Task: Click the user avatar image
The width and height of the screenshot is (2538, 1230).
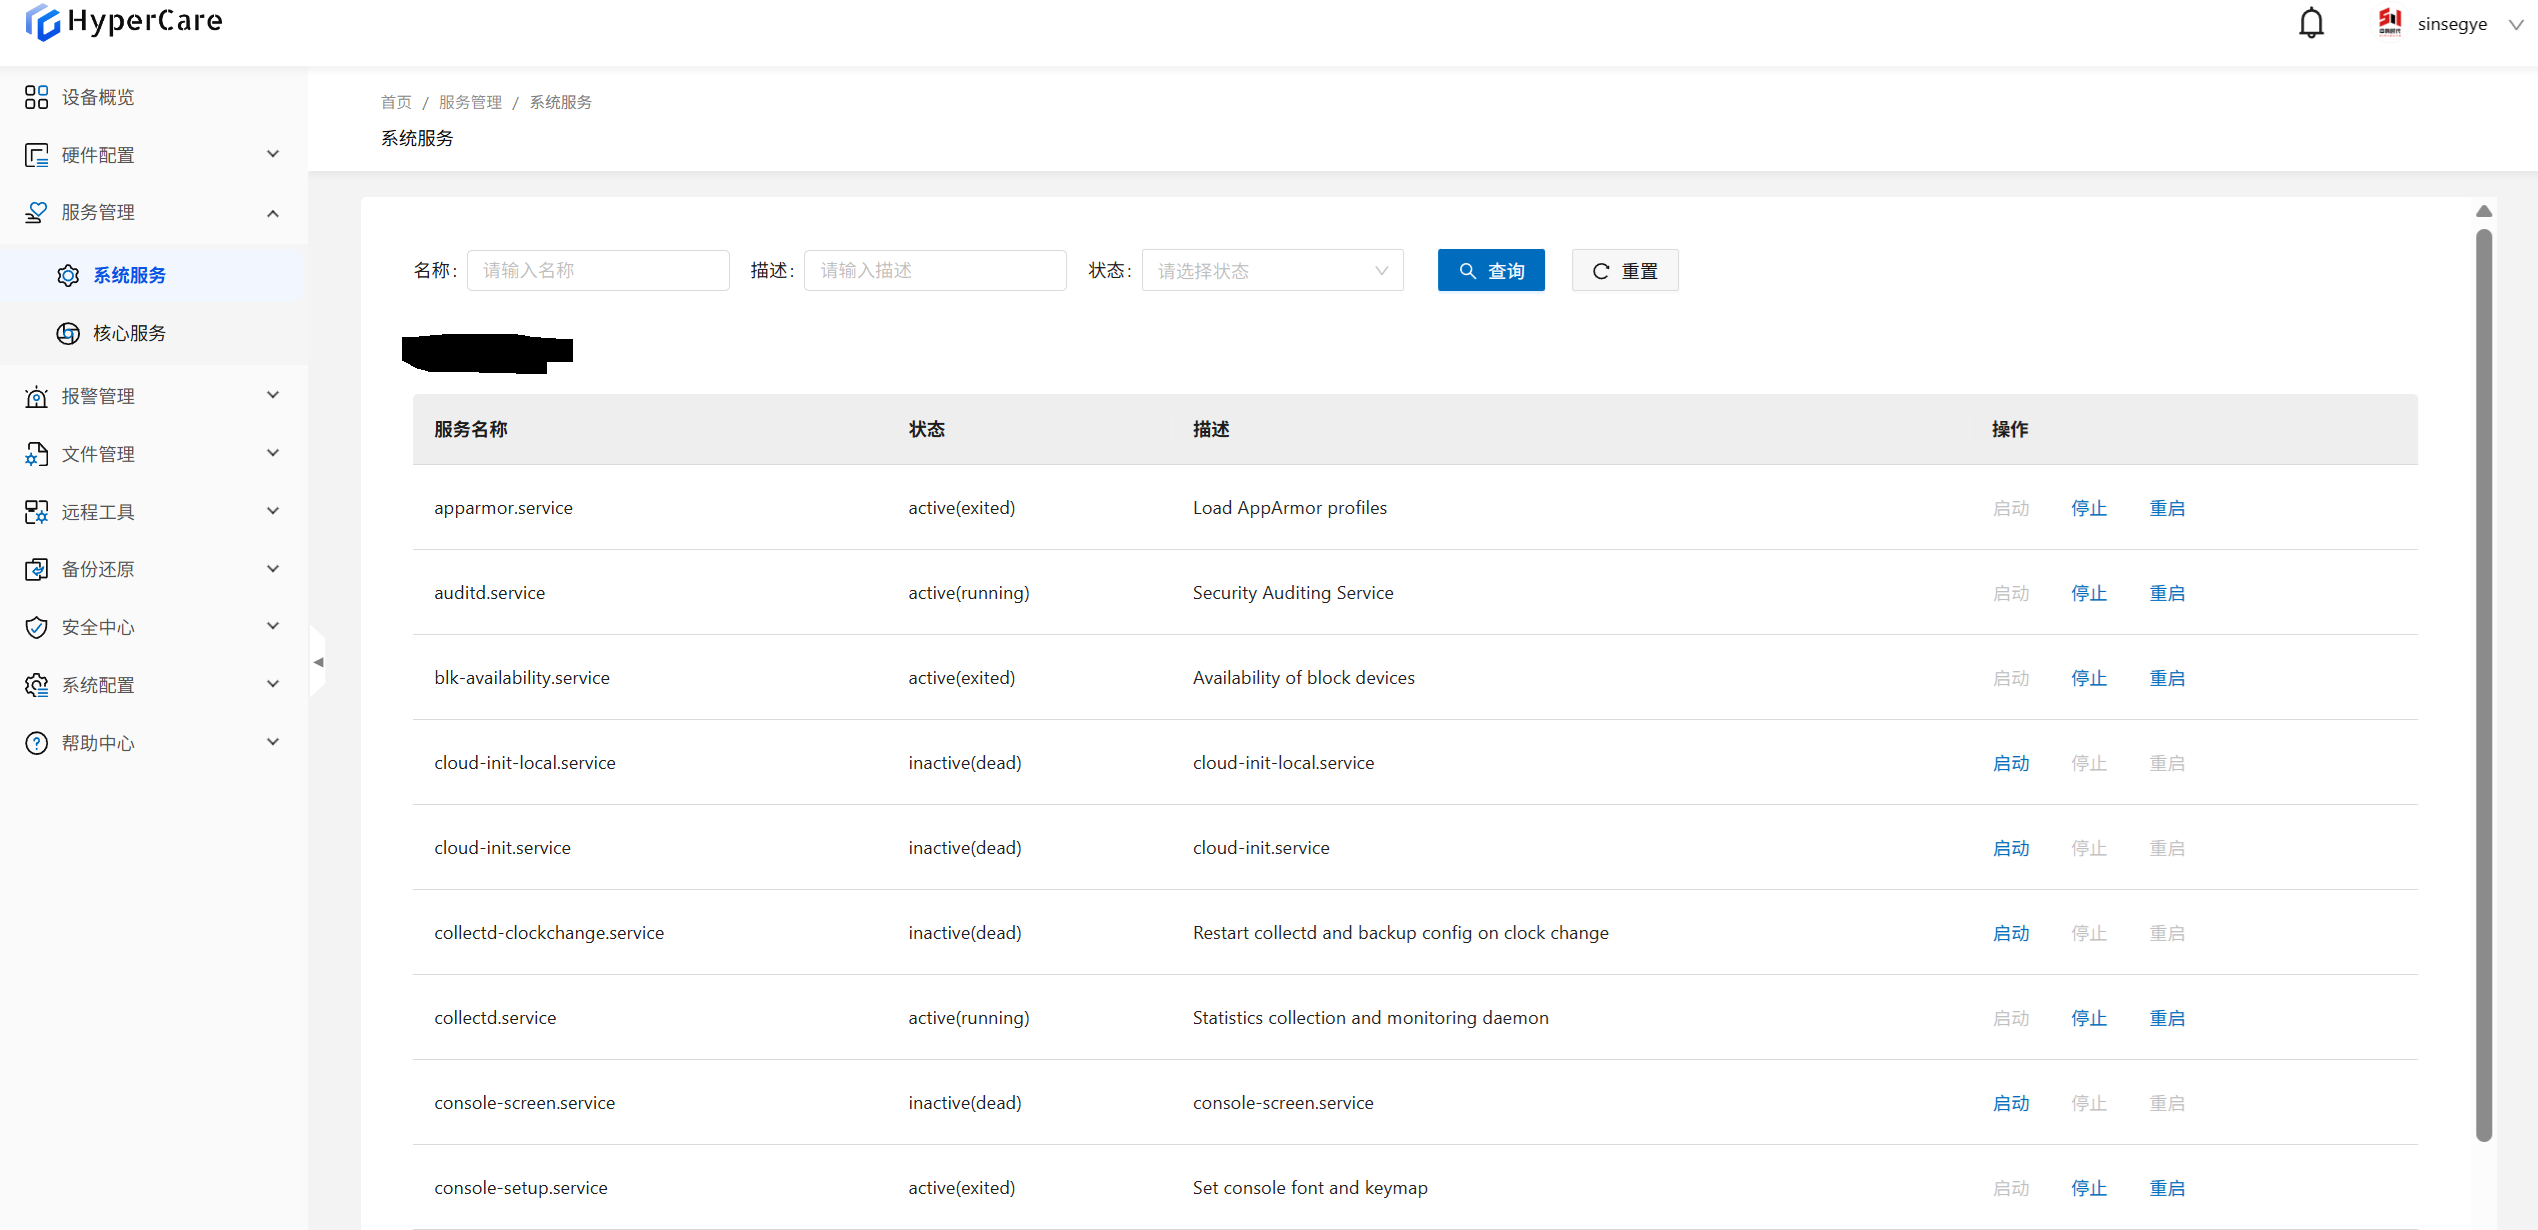Action: click(2389, 22)
